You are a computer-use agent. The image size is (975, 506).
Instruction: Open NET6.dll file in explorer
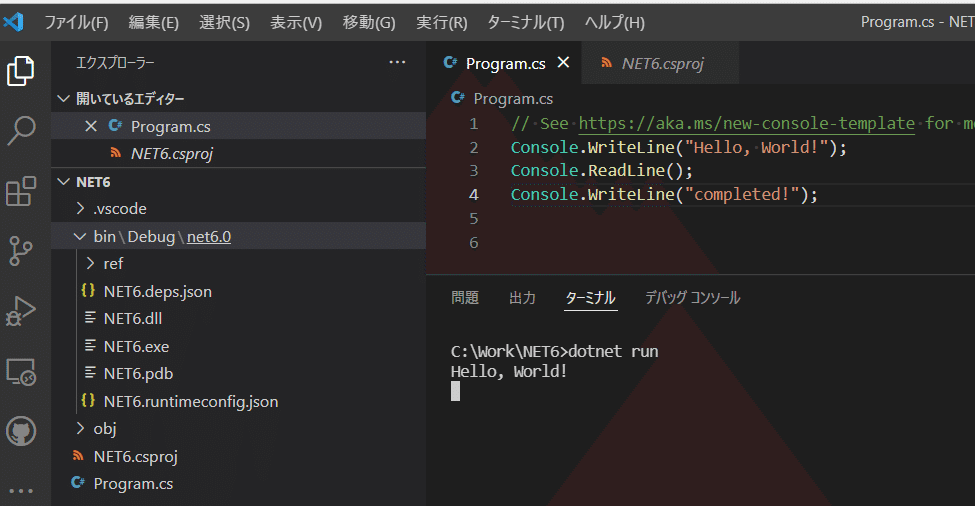238,318
